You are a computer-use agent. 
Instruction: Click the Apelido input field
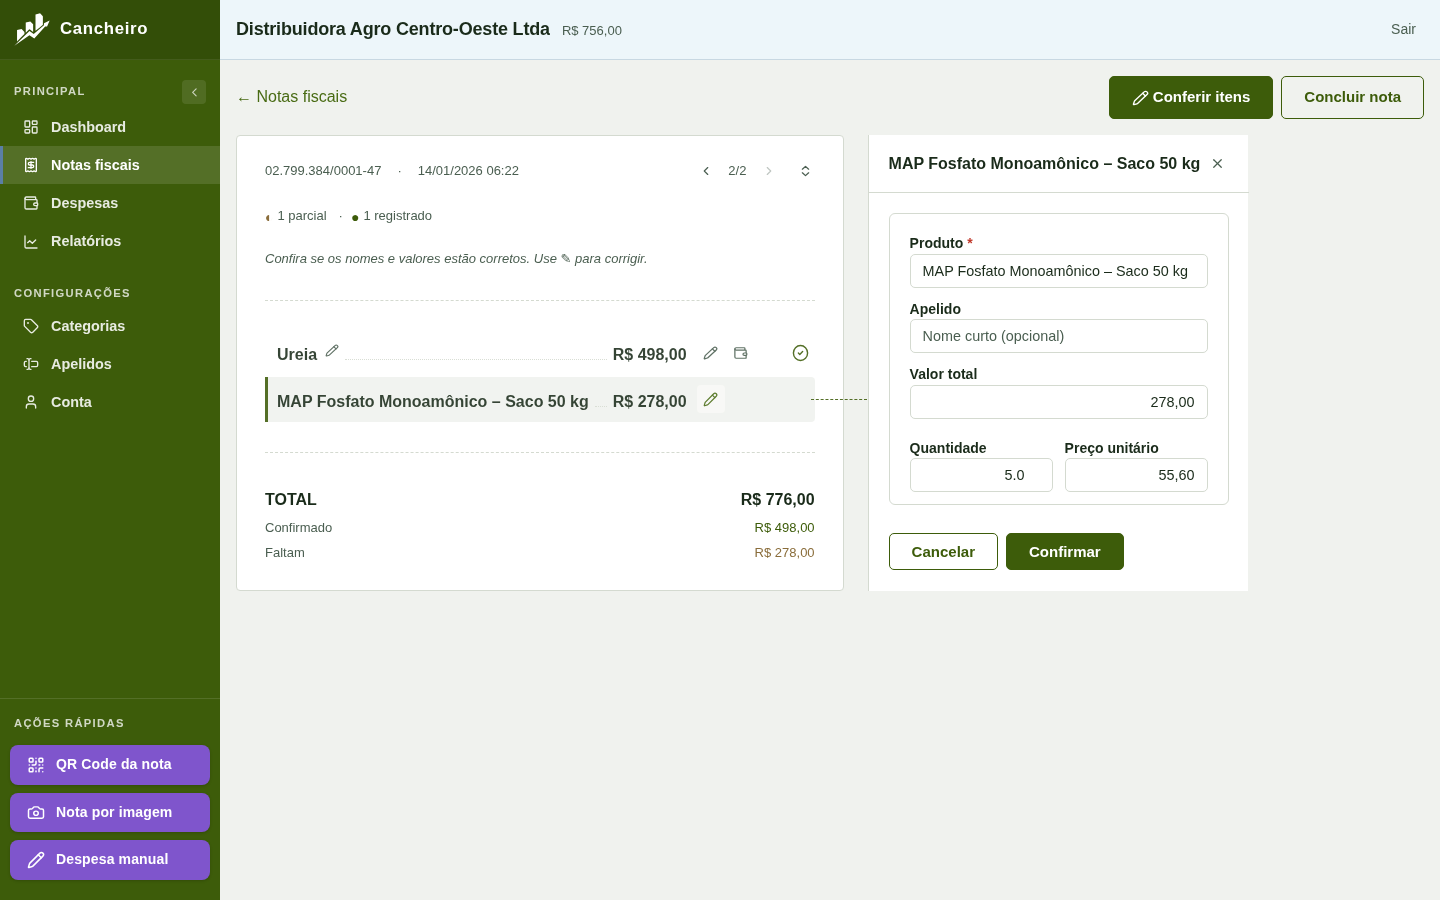[x=1058, y=336]
